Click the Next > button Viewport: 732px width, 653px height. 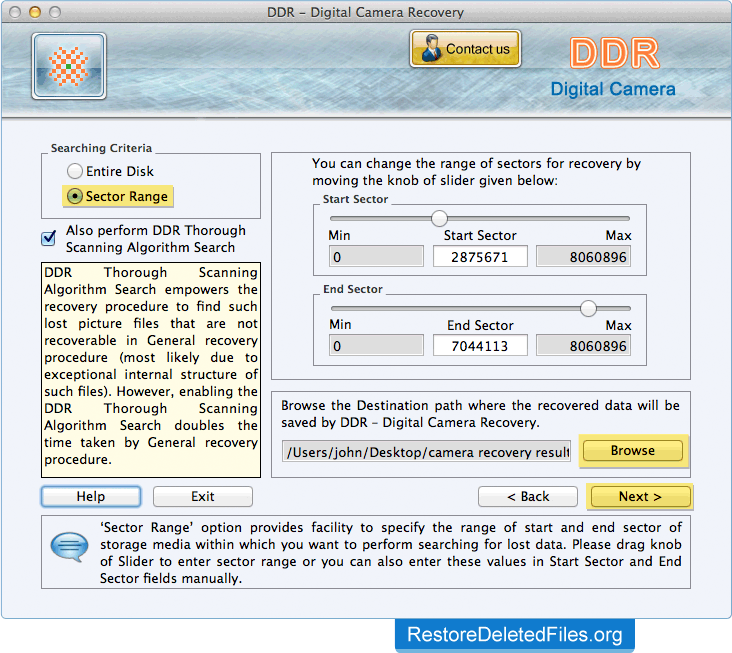(640, 496)
